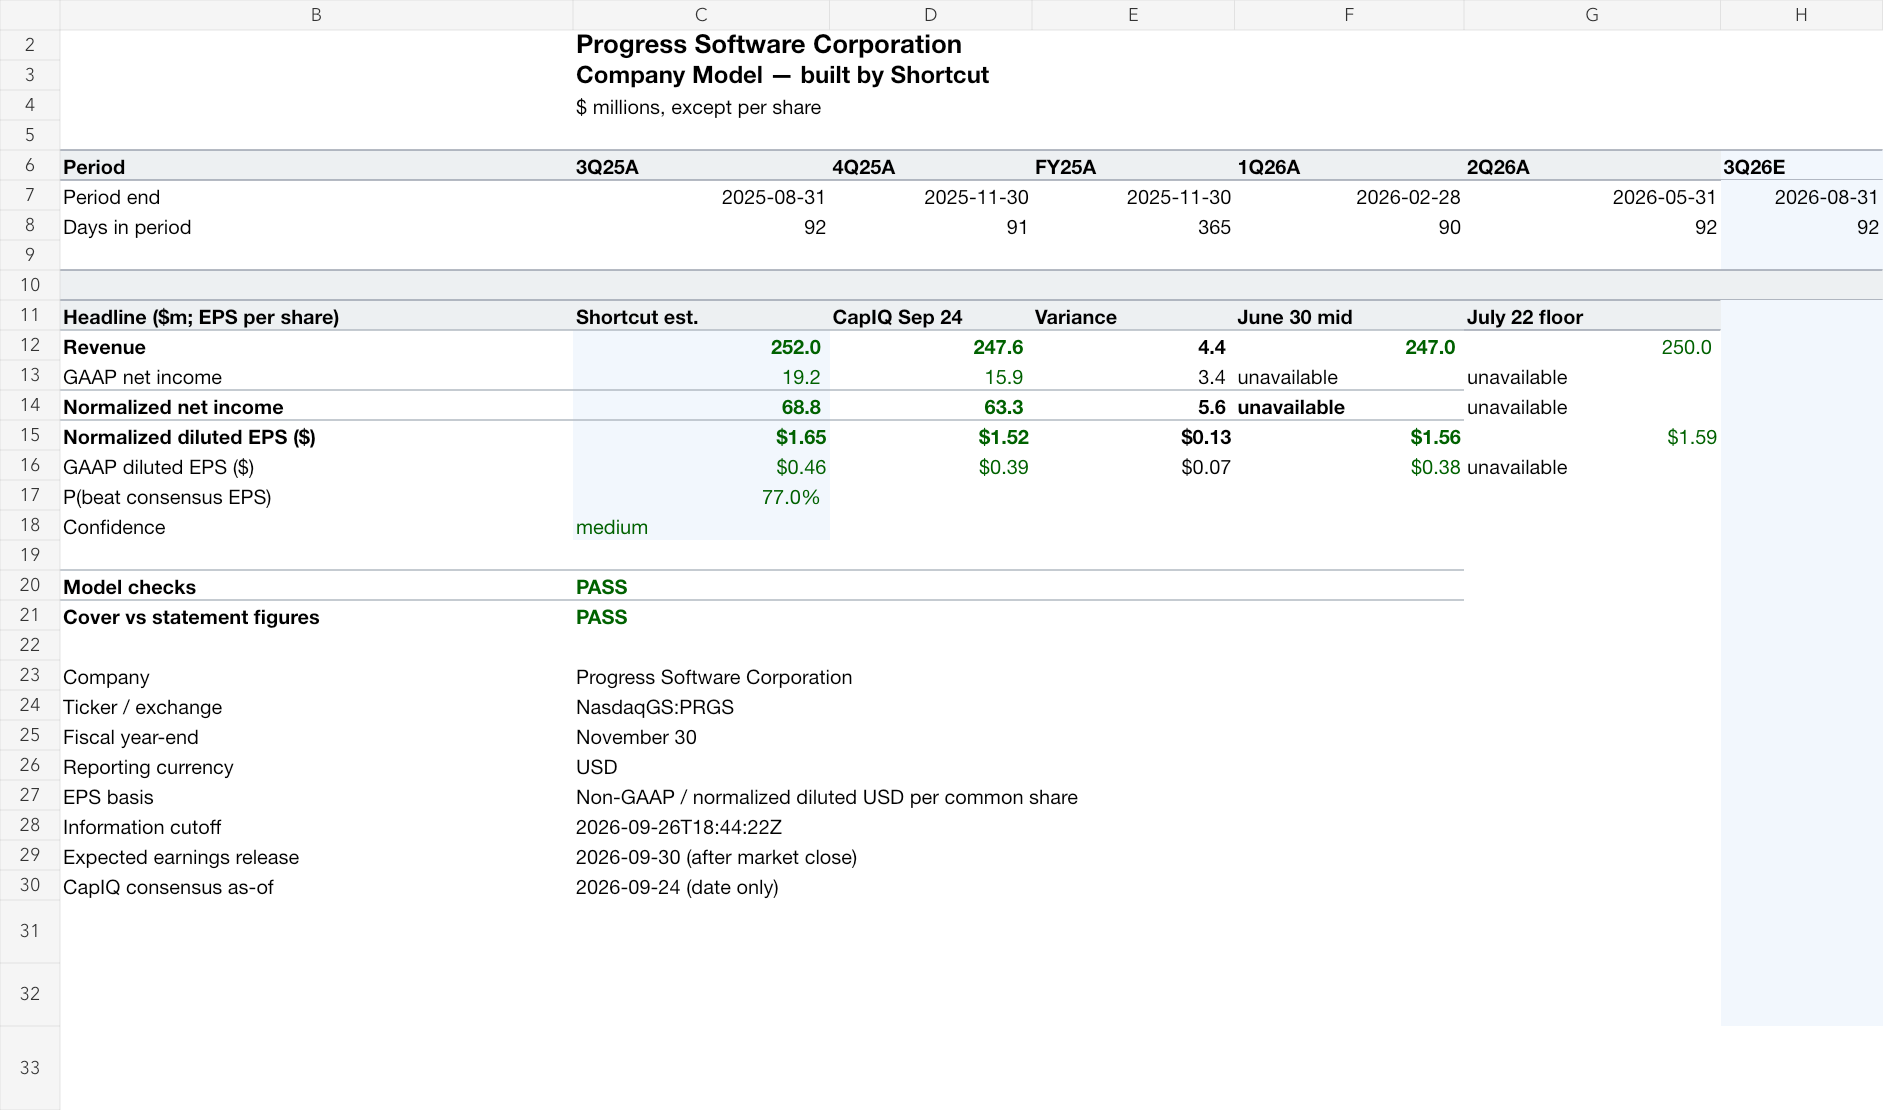The width and height of the screenshot is (1883, 1110).
Task: Click the 'Period end' label
Action: (111, 197)
